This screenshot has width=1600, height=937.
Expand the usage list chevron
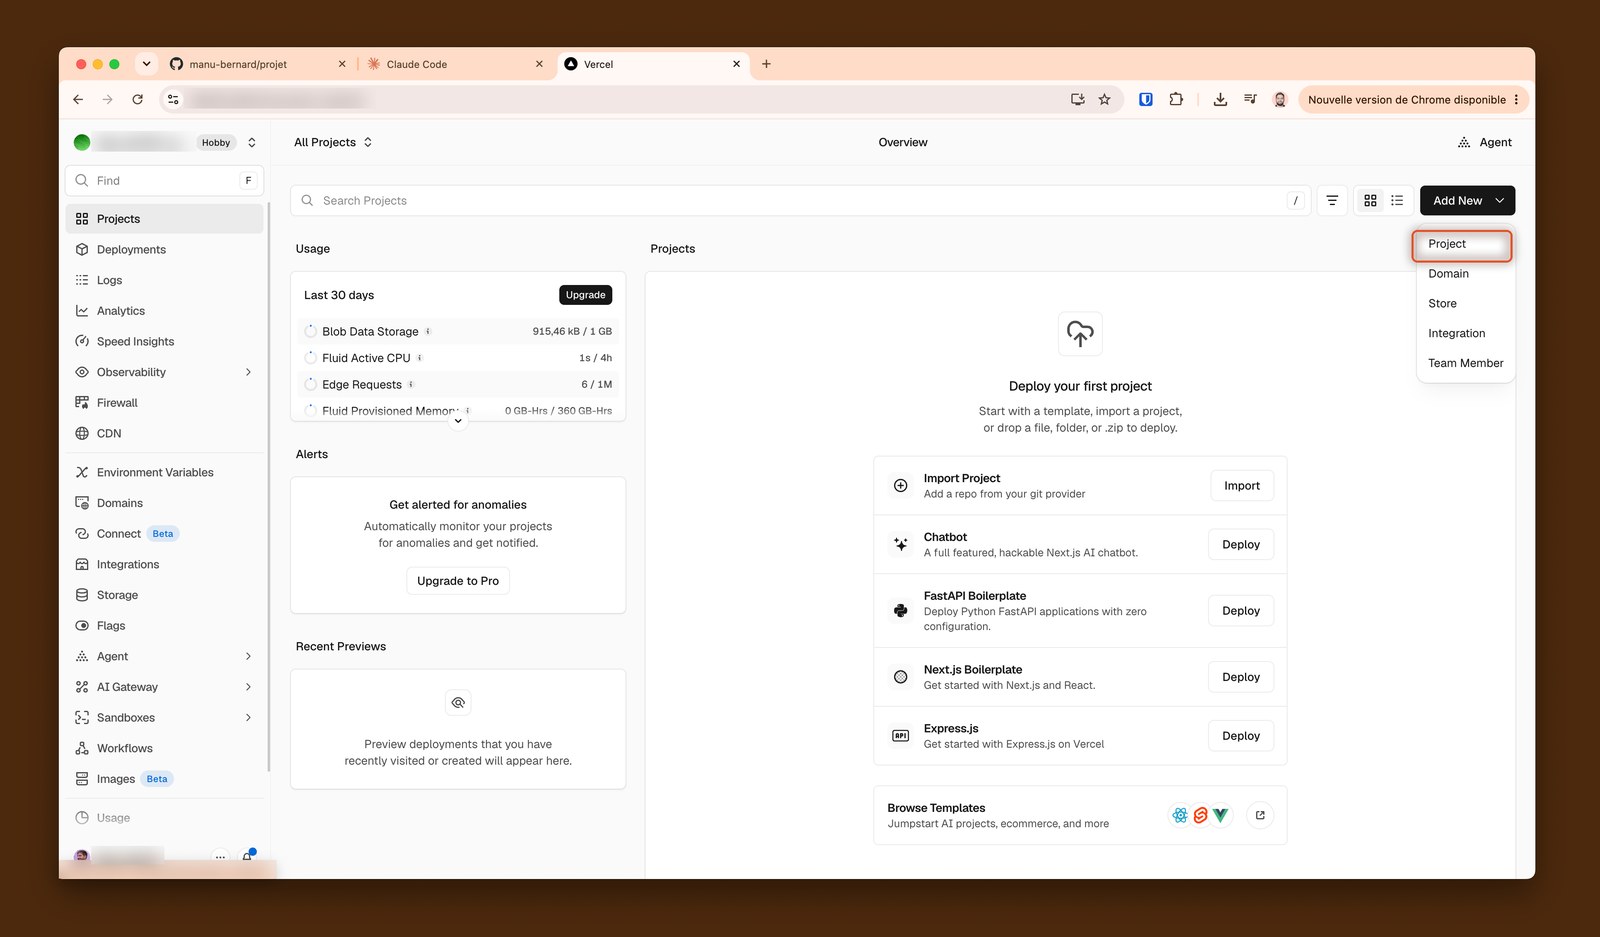point(458,421)
